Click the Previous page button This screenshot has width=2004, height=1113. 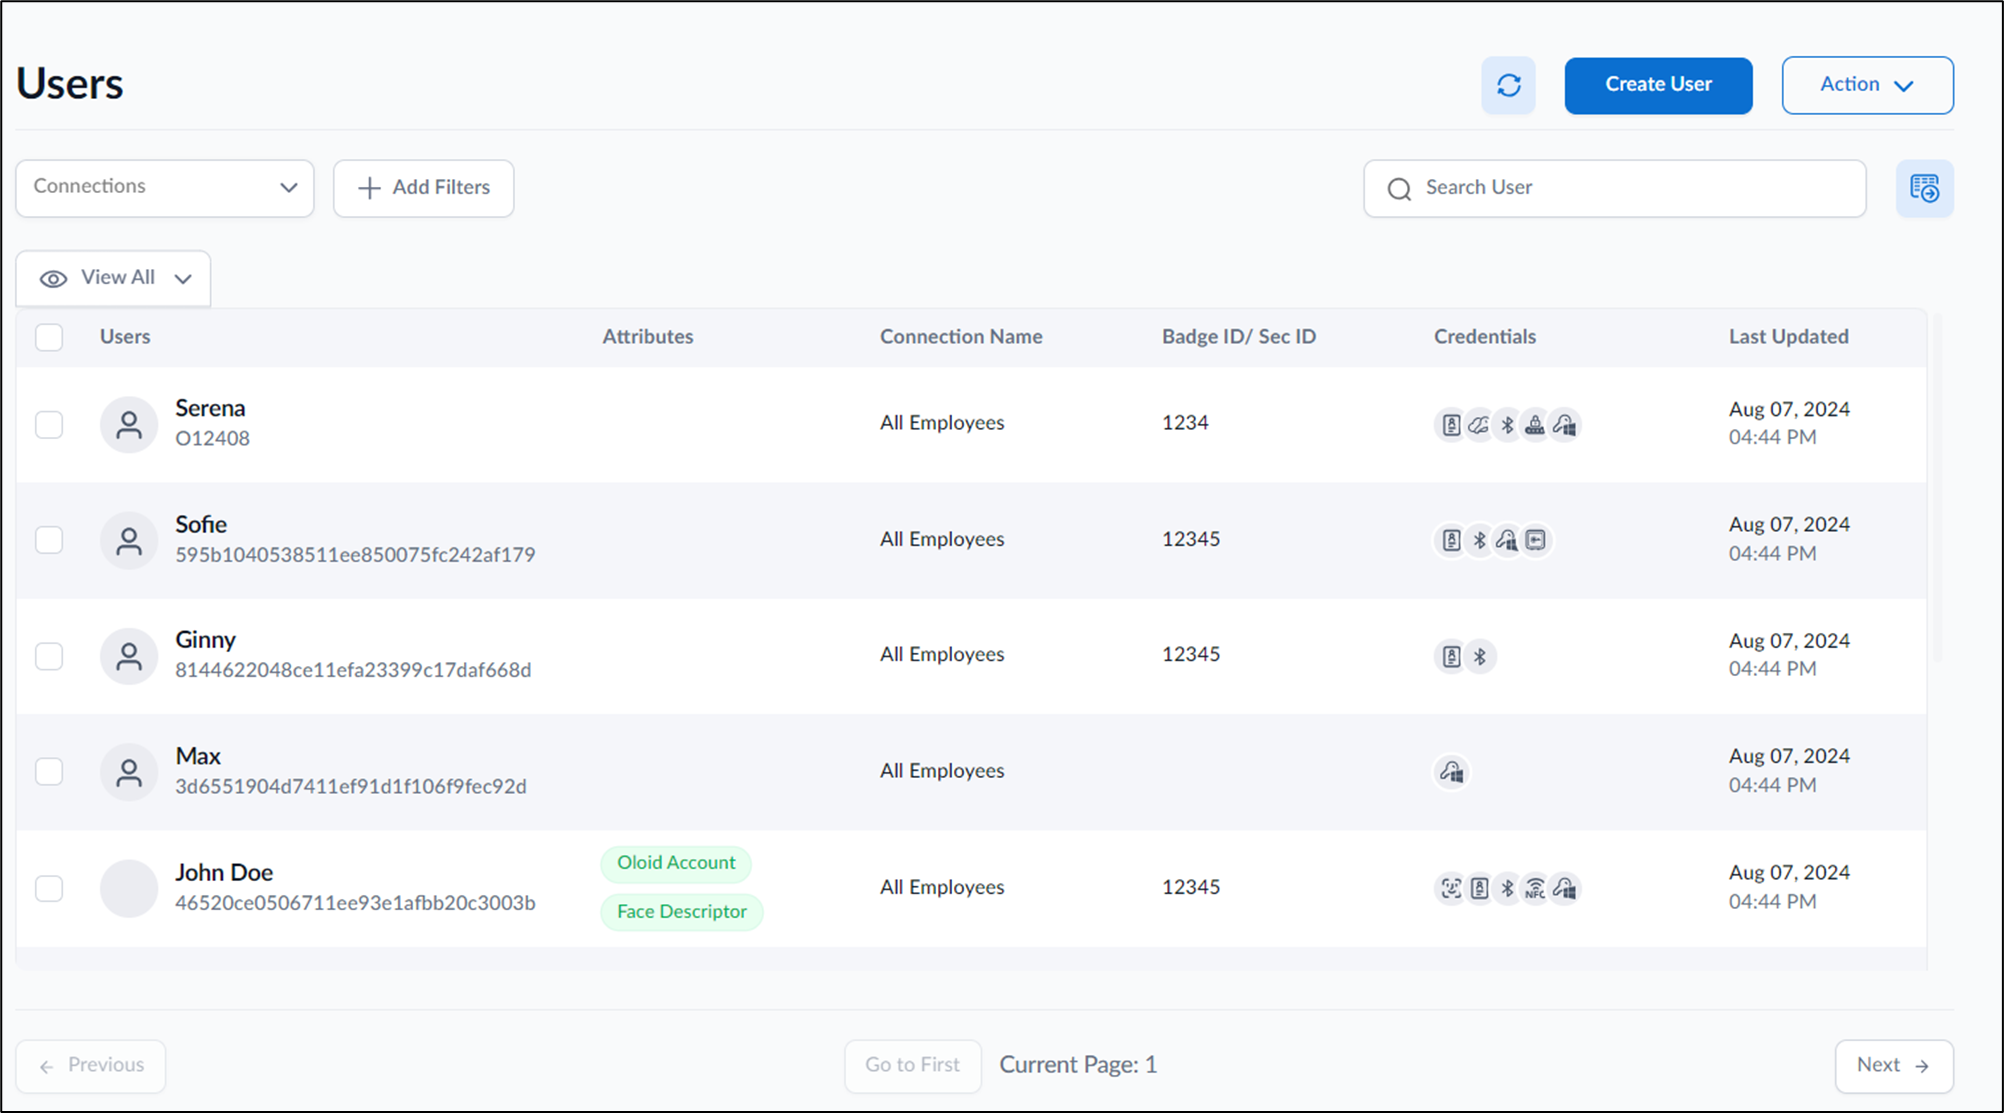(x=91, y=1066)
